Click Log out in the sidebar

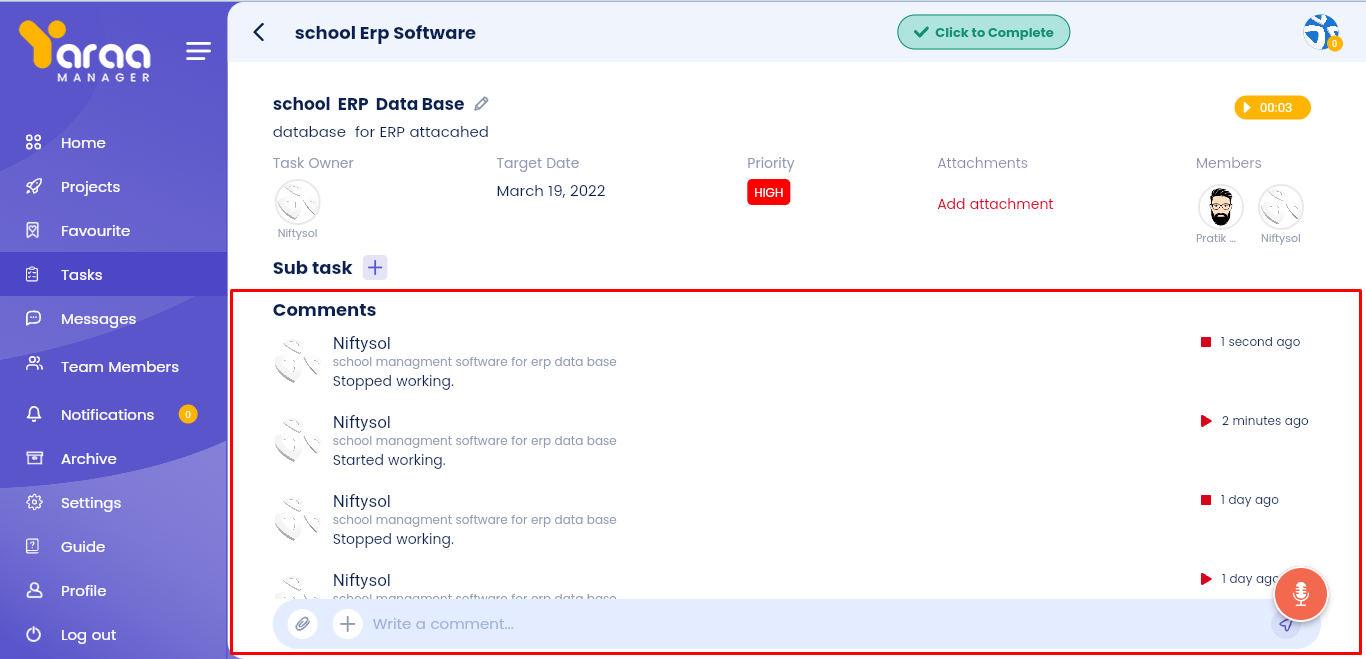pos(88,635)
